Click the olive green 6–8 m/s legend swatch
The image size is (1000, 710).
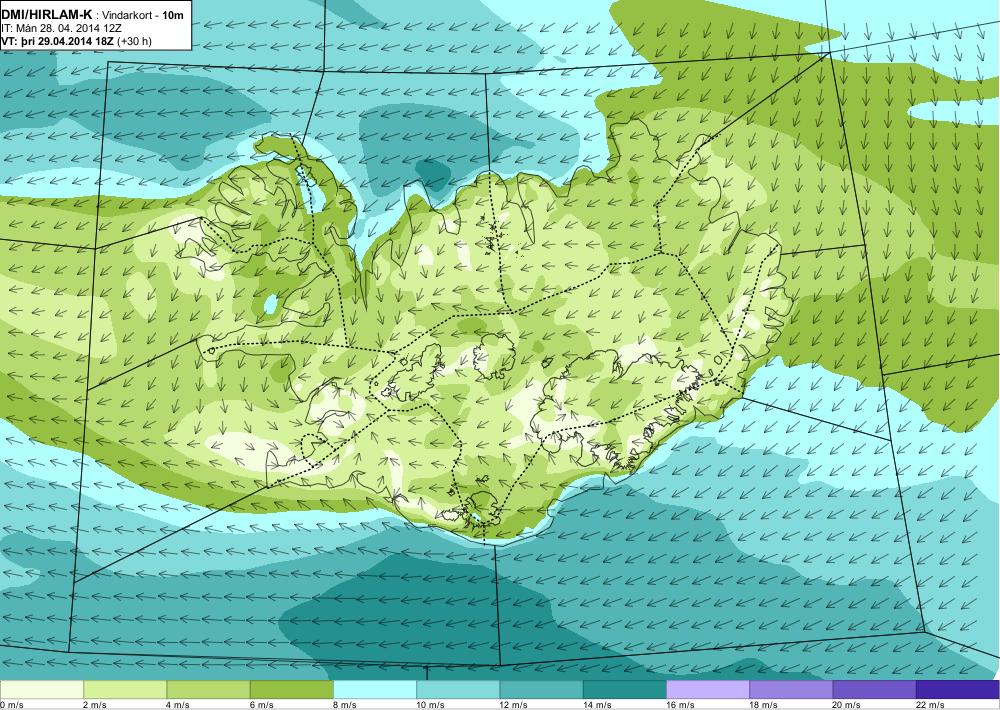click(291, 689)
